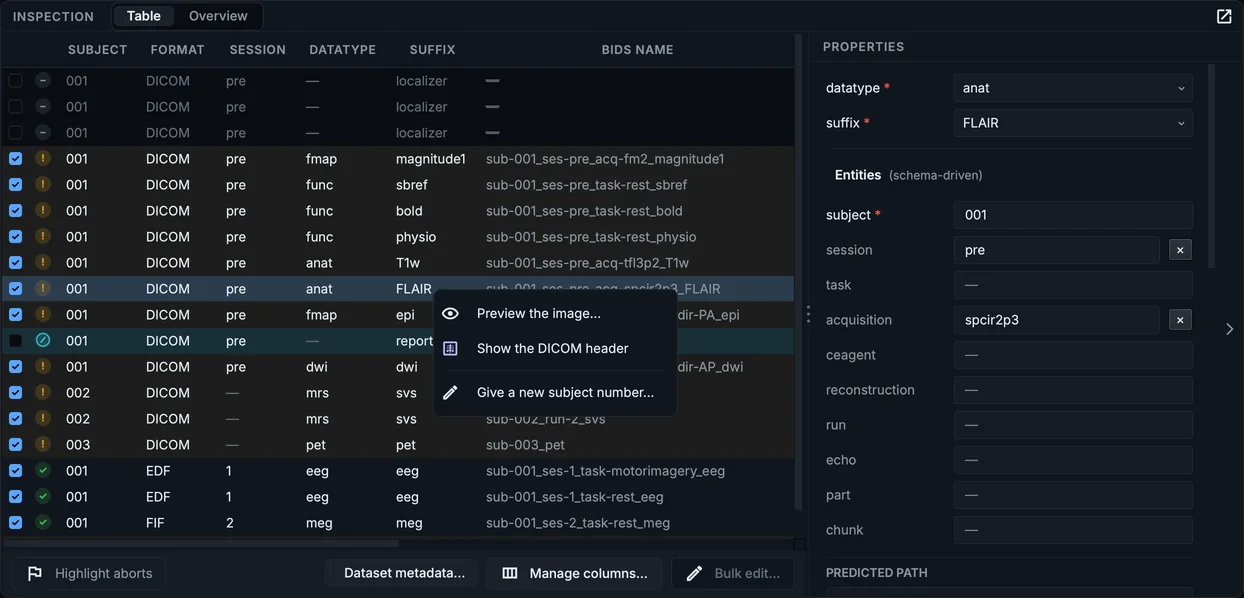Click the columns icon in Manage columns

510,574
